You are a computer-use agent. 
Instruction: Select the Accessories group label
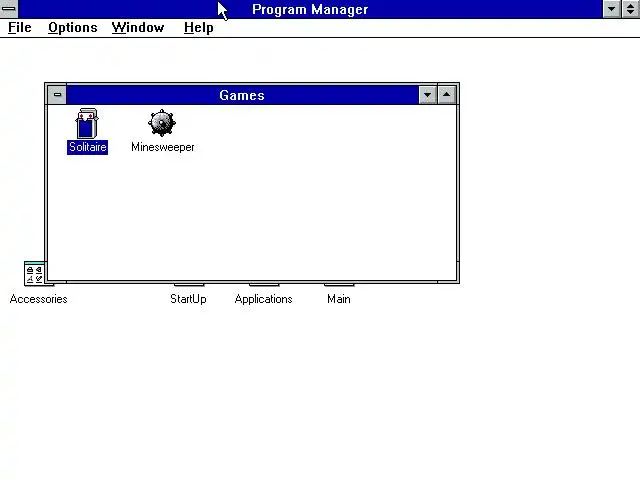point(38,299)
